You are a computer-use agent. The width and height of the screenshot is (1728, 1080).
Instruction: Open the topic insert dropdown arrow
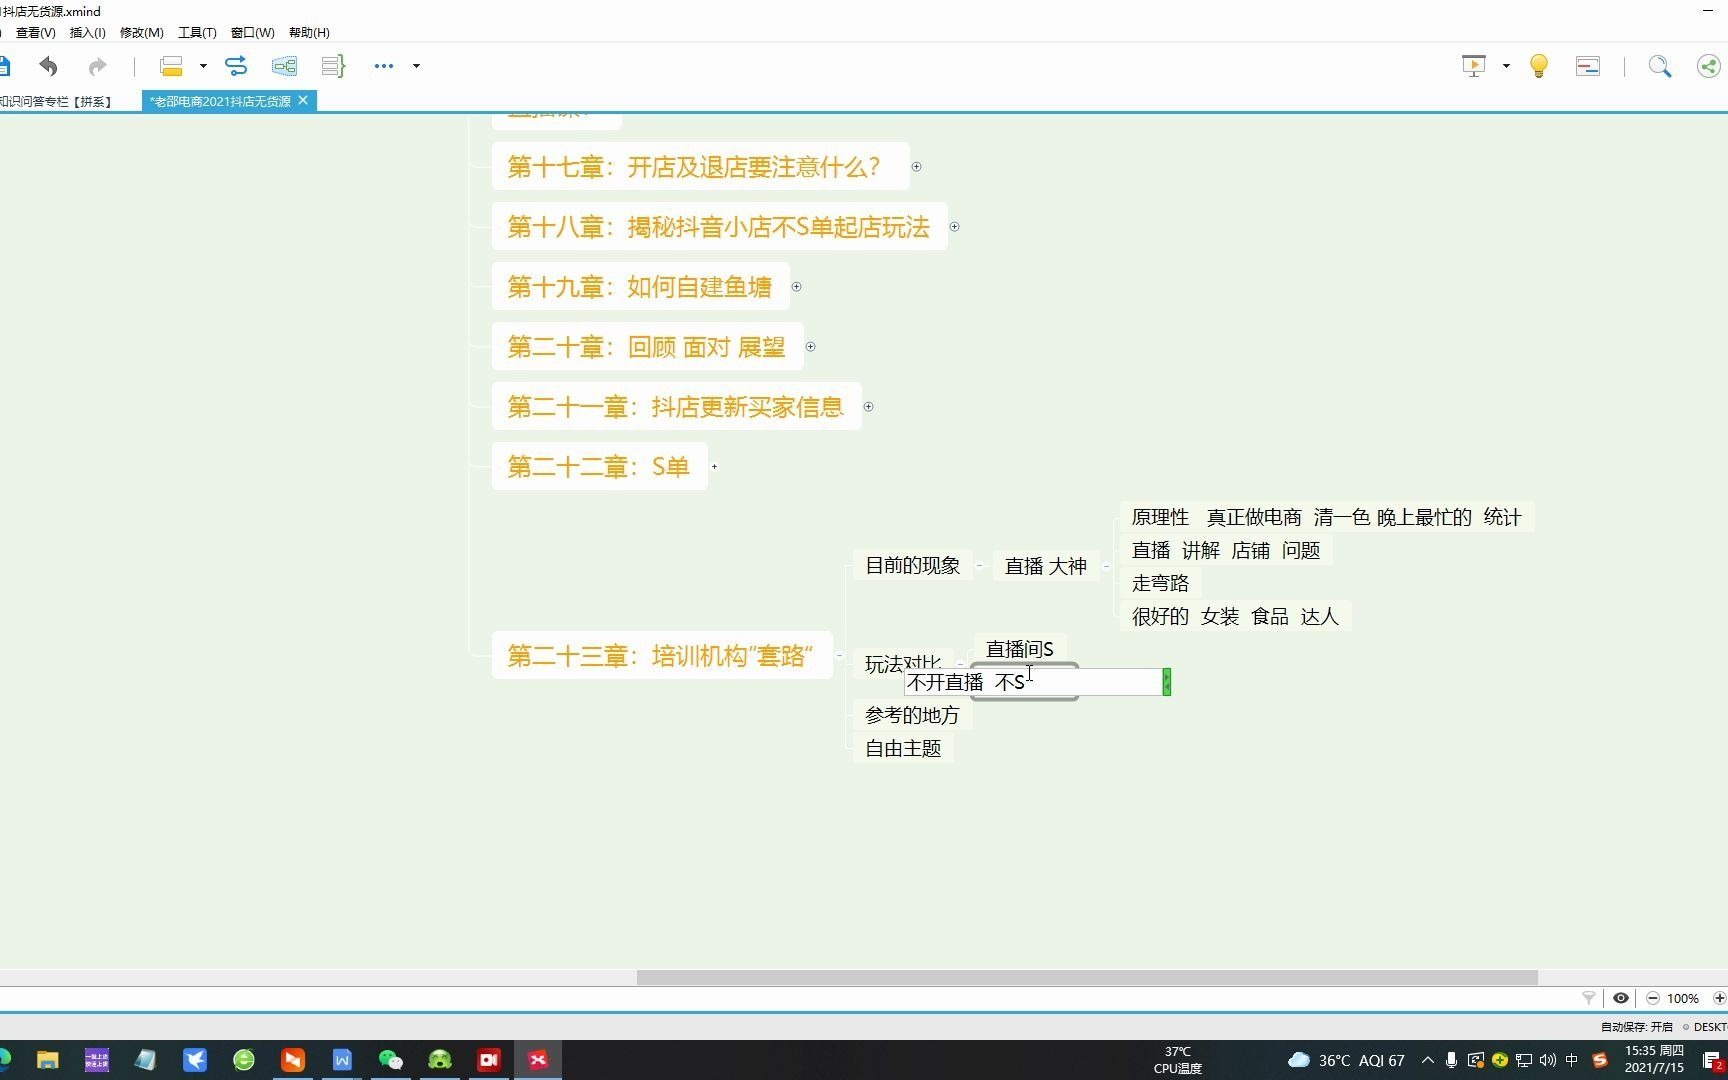click(x=203, y=66)
